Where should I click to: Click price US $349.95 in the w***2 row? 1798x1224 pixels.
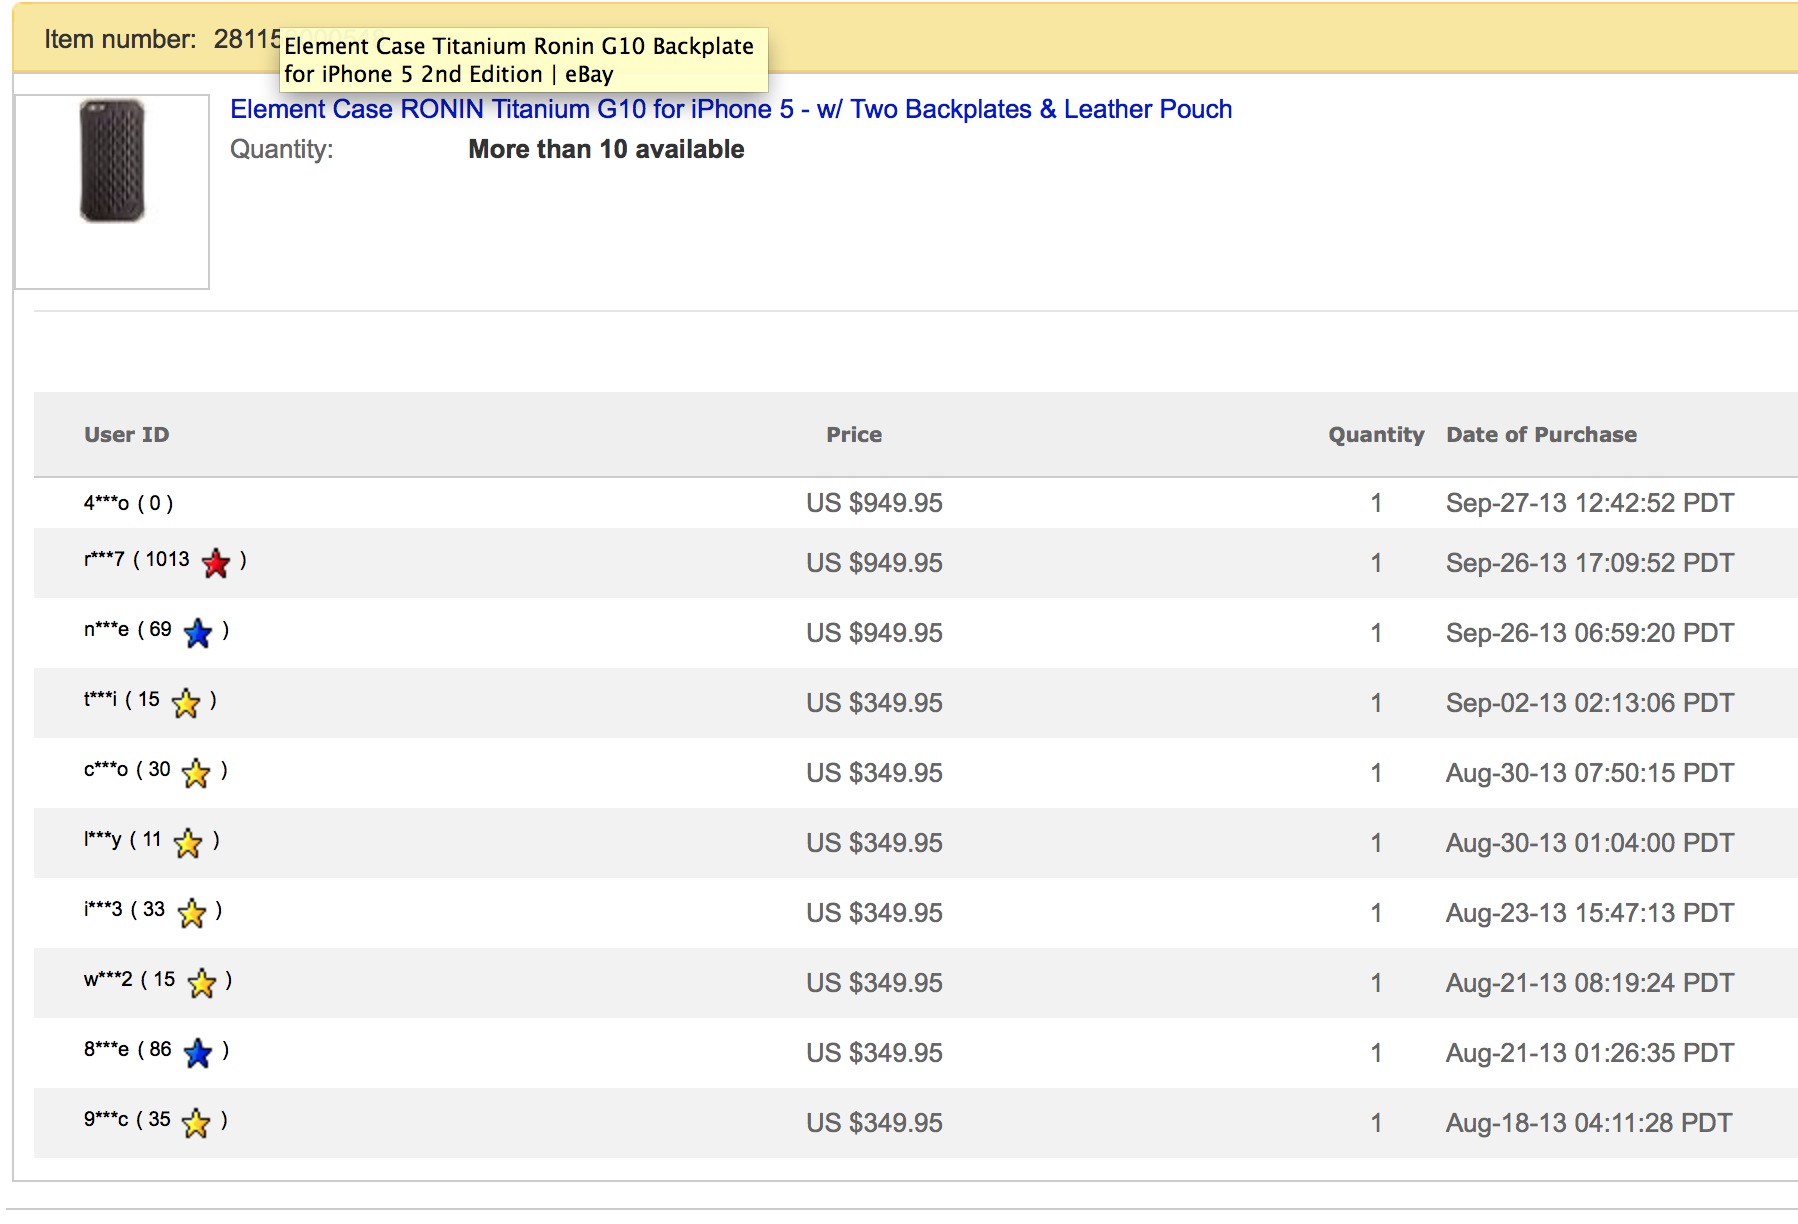coord(874,983)
